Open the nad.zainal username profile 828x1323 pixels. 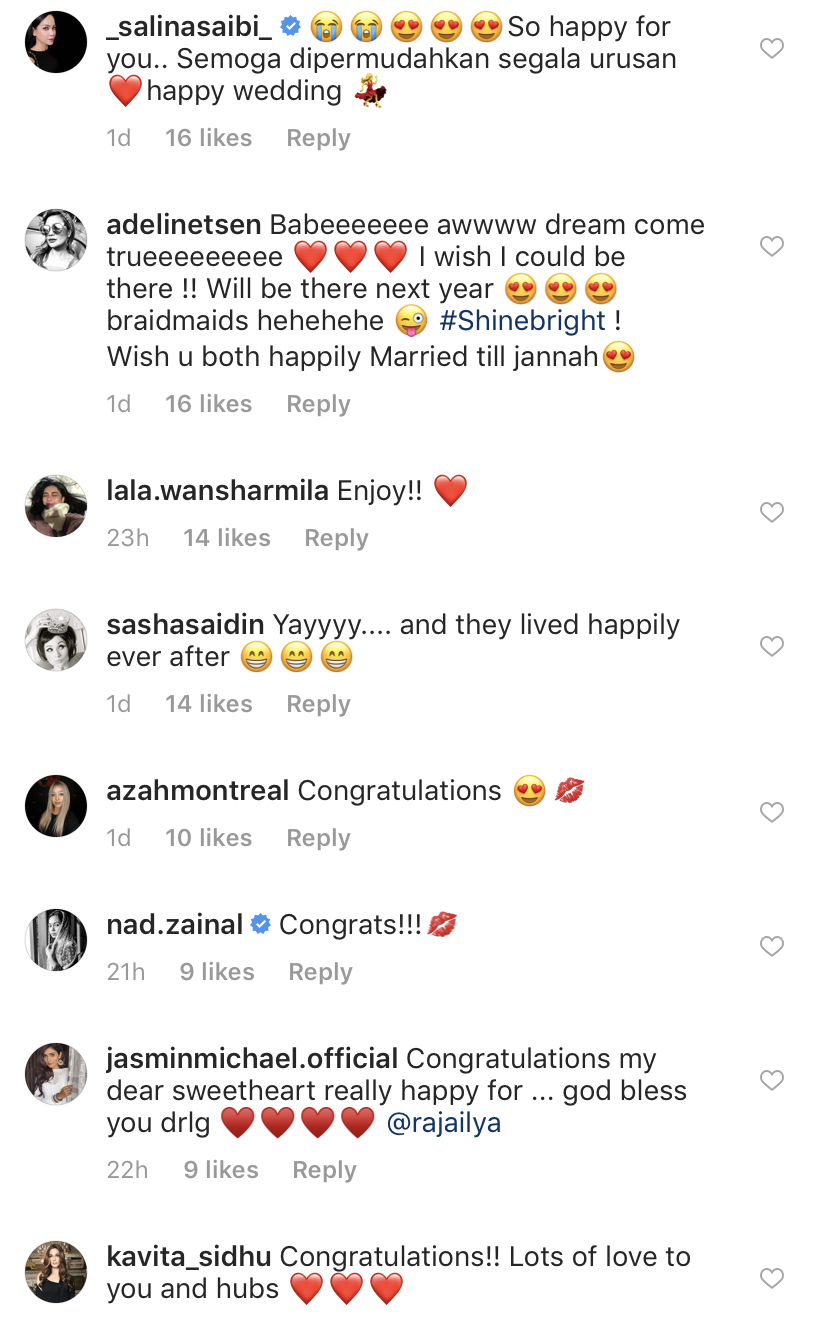175,925
